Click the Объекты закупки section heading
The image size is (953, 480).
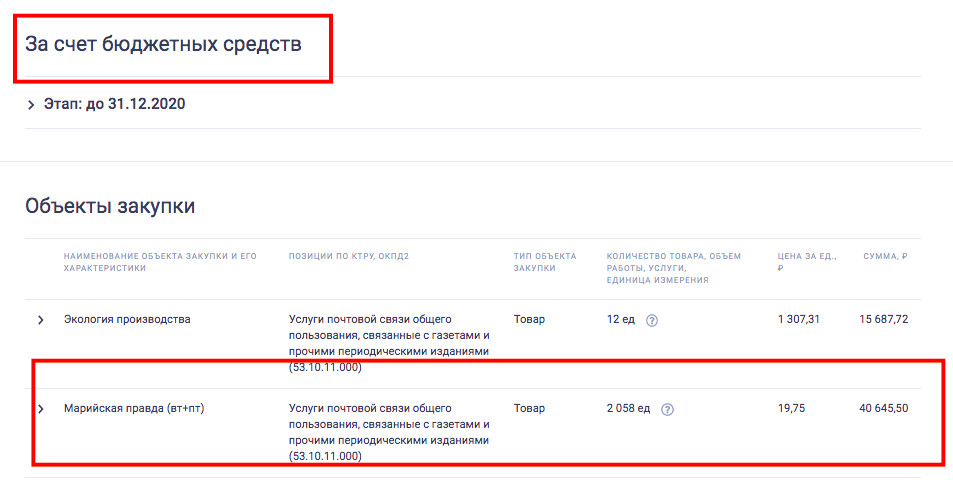(110, 206)
